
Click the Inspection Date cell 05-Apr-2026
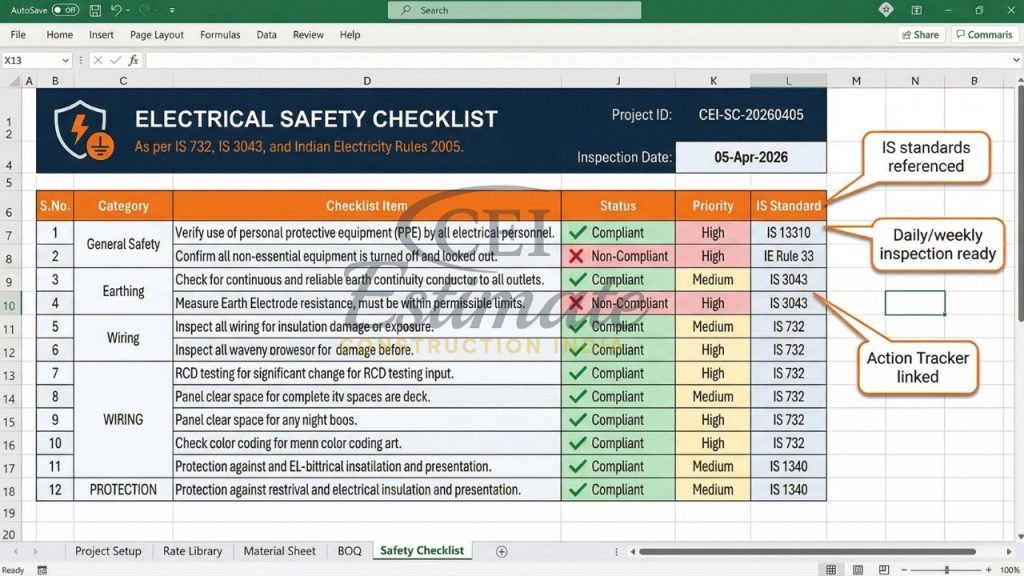[x=751, y=157]
